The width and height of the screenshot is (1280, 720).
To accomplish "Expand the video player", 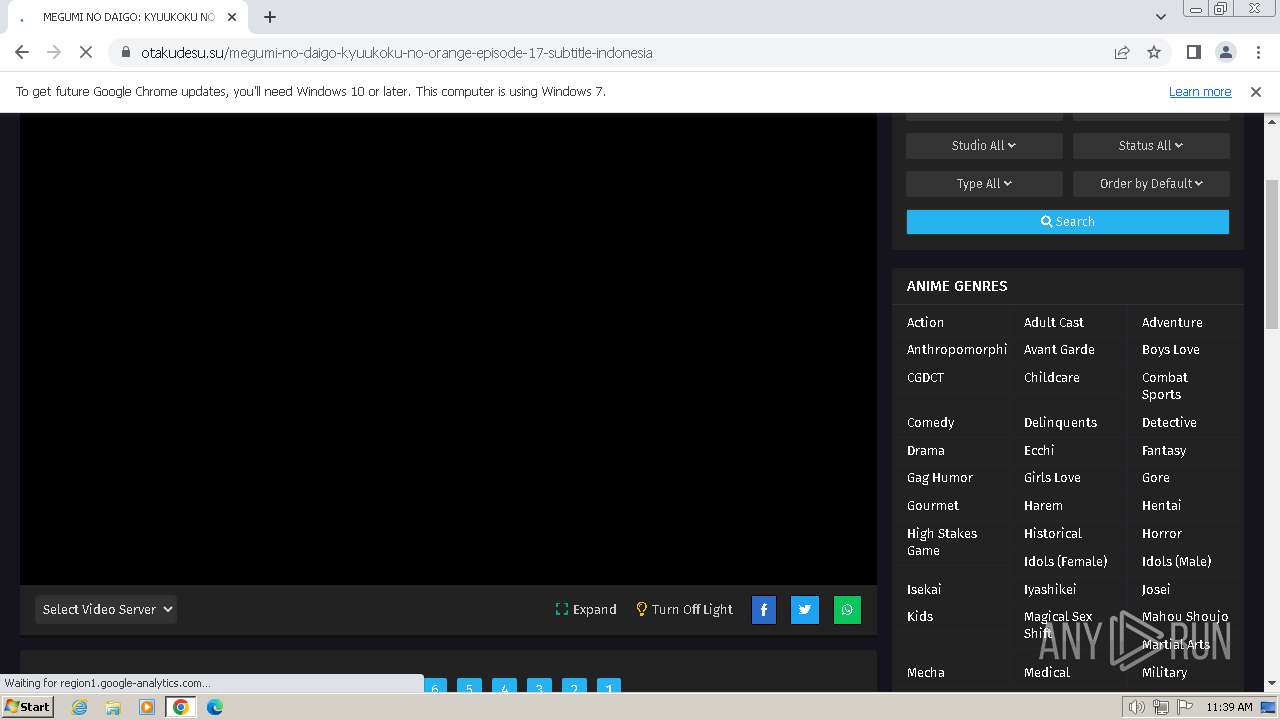I will pos(586,609).
